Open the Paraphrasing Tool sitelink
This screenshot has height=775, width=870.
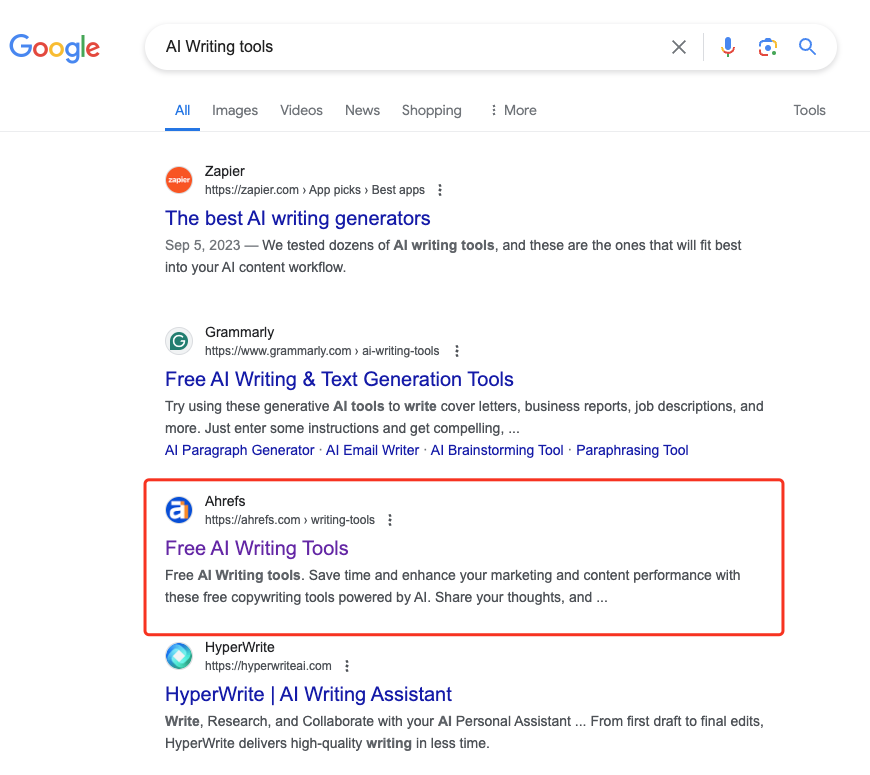[x=632, y=450]
